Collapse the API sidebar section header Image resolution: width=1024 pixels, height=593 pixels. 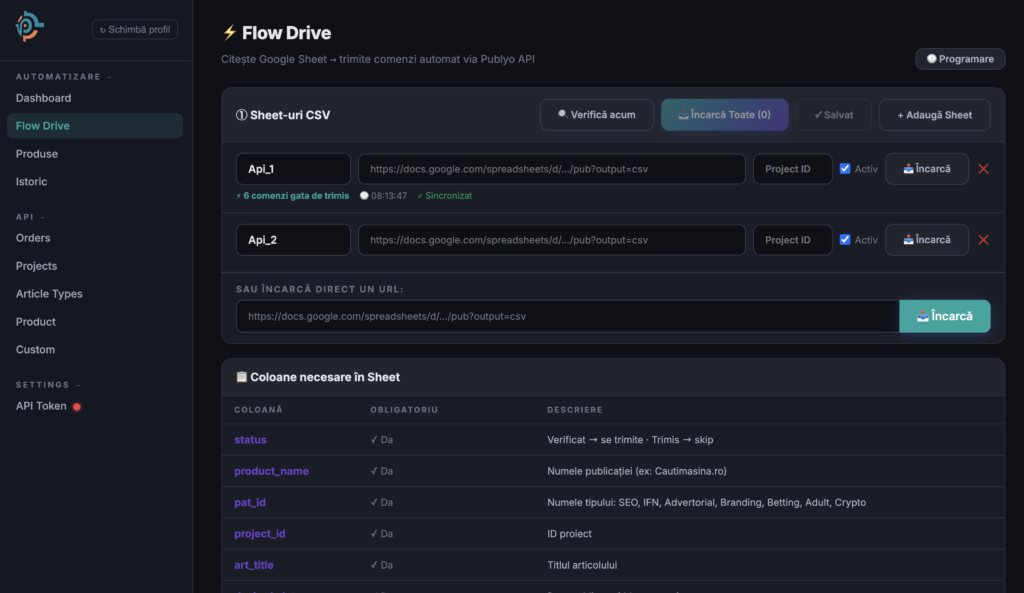pyautogui.click(x=29, y=216)
